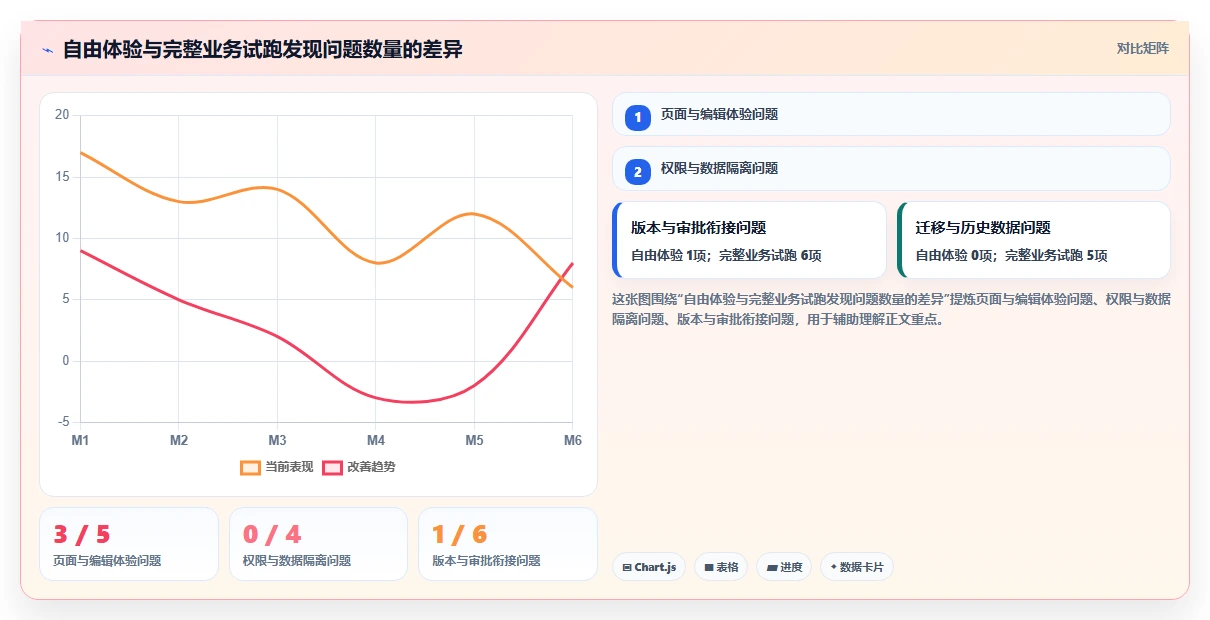The image size is (1210, 620).
Task: Click the Chart.js tag chip
Action: tap(649, 567)
